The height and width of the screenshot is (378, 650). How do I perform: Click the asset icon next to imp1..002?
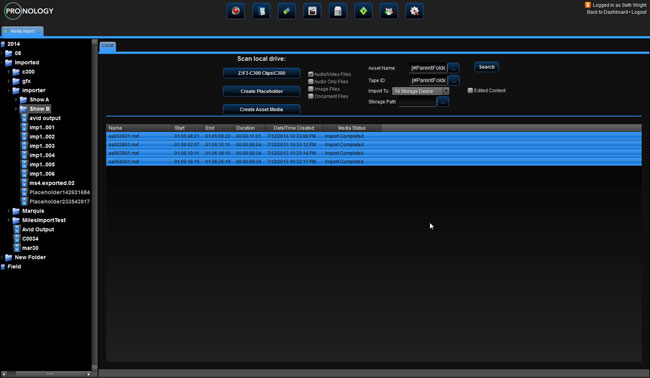[24, 136]
